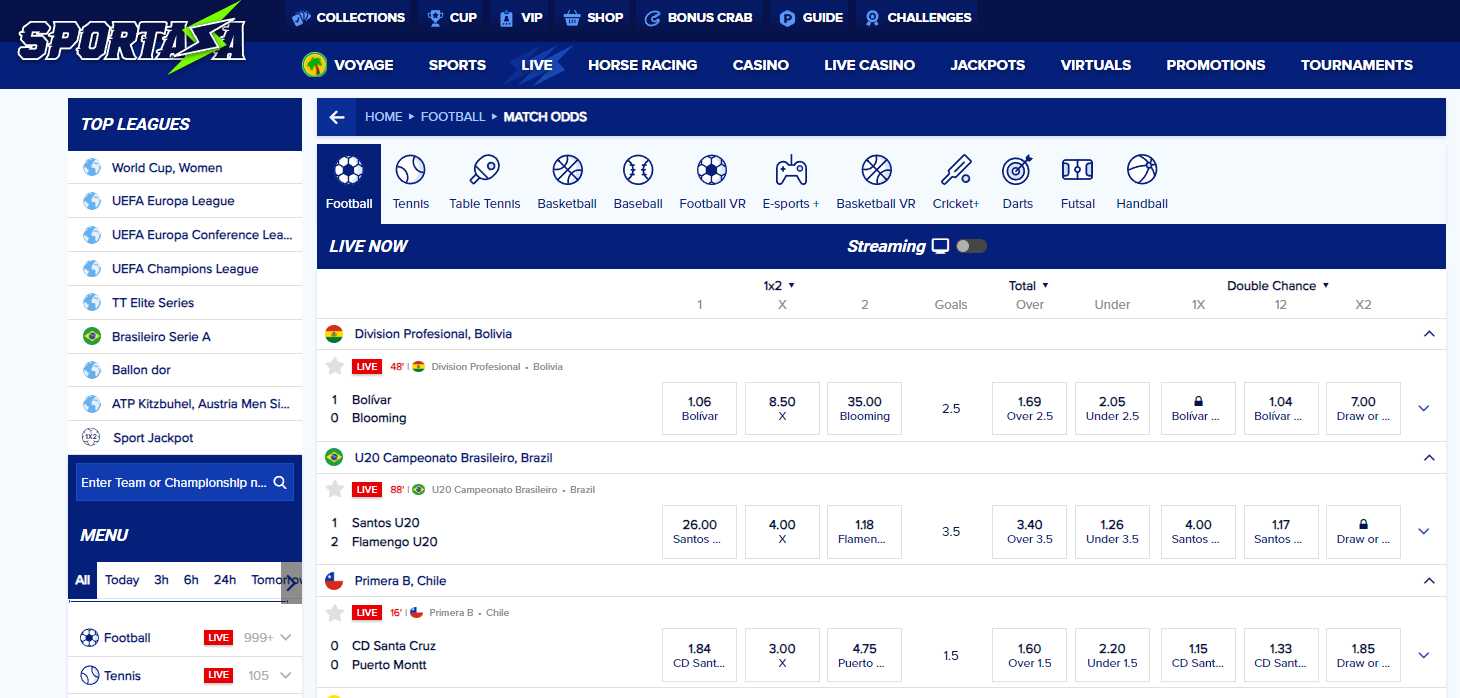
Task: Expand extra markets for Bolívar match
Action: pos(1423,408)
